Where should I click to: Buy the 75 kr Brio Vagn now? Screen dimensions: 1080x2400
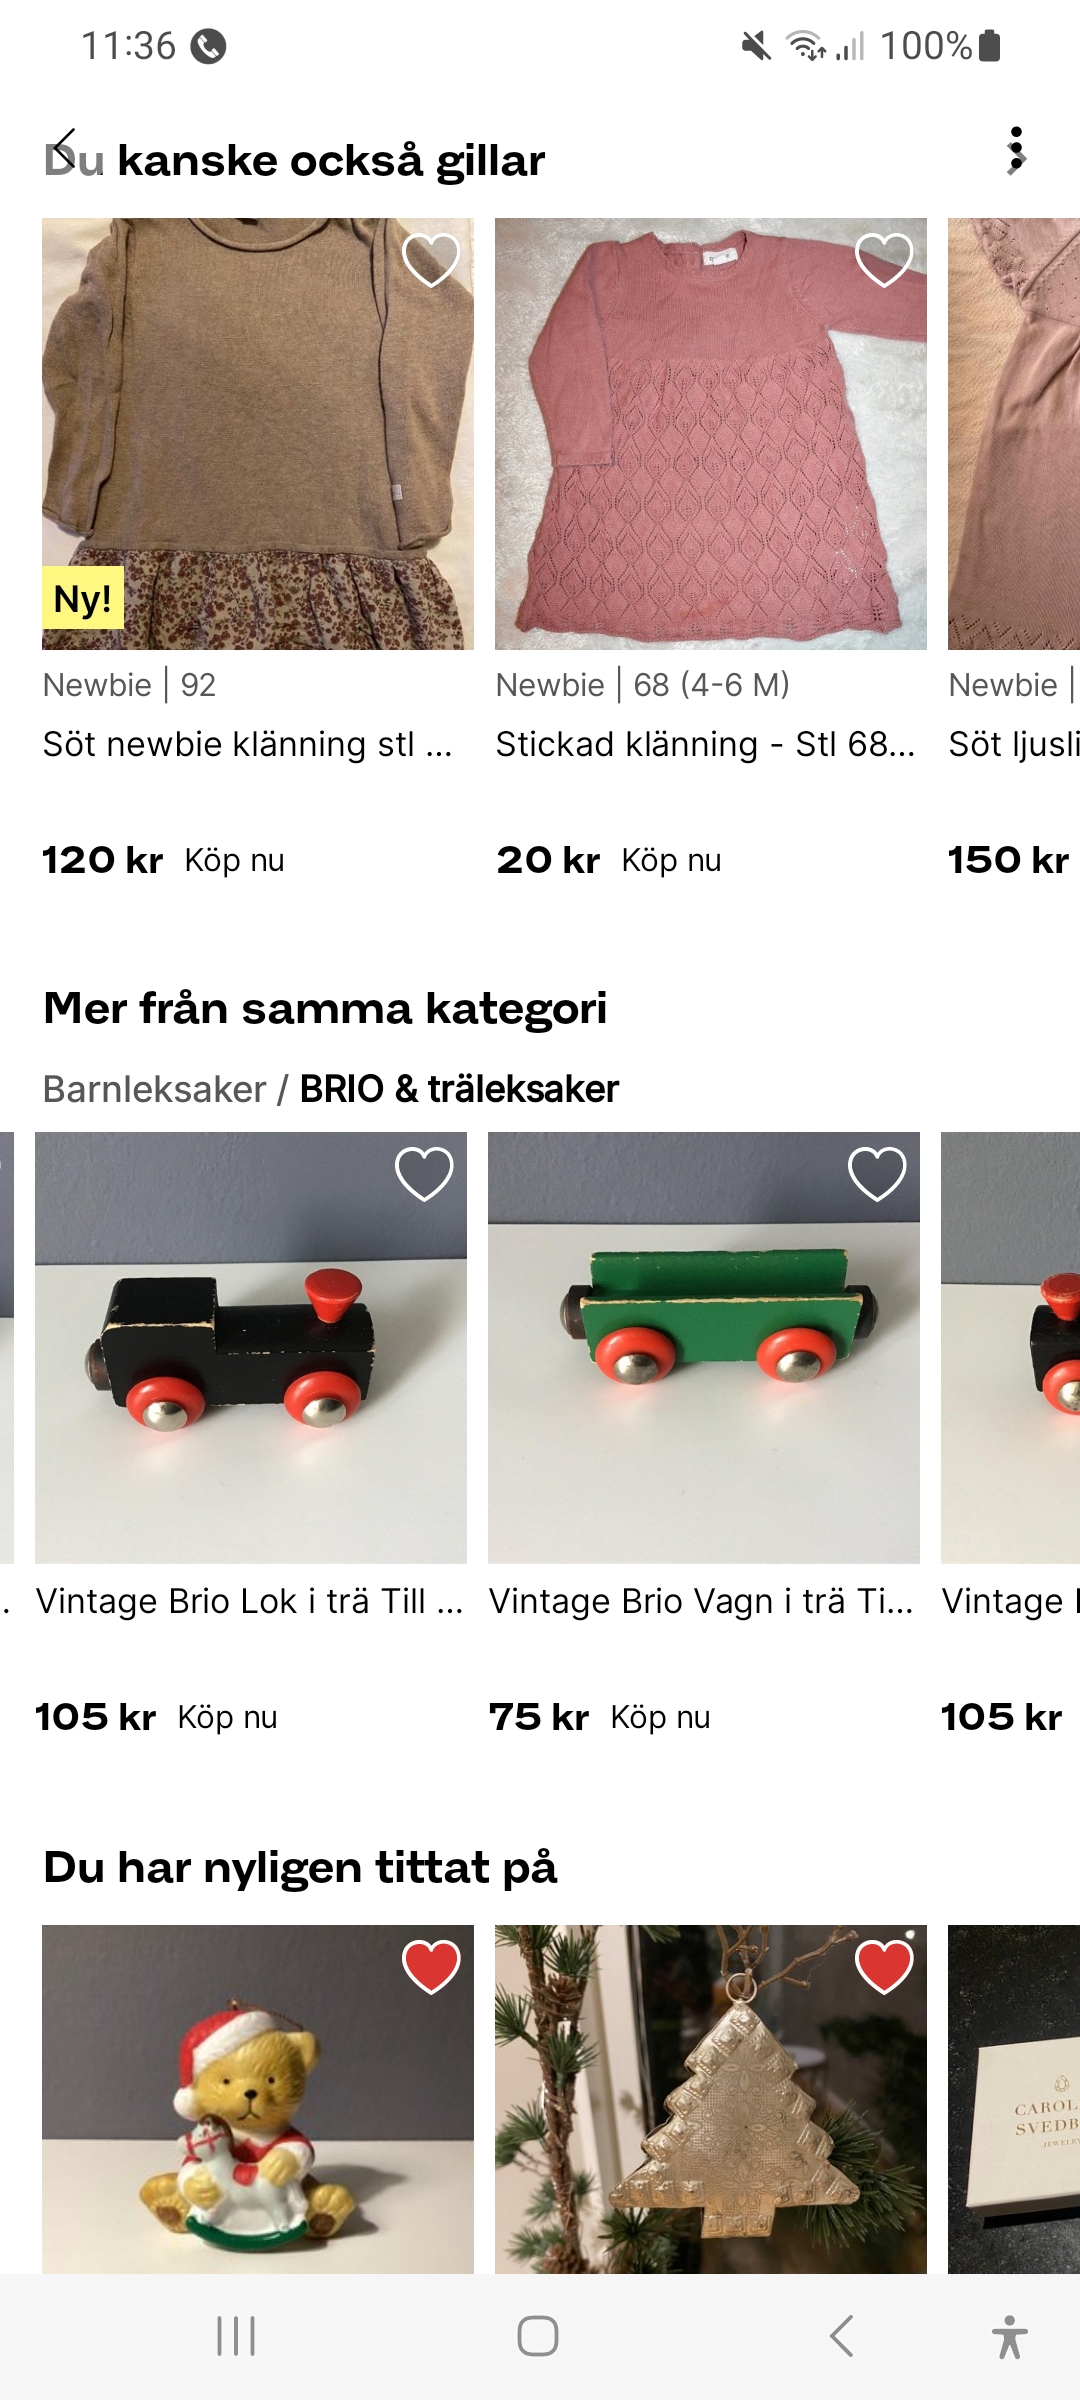coord(660,1718)
